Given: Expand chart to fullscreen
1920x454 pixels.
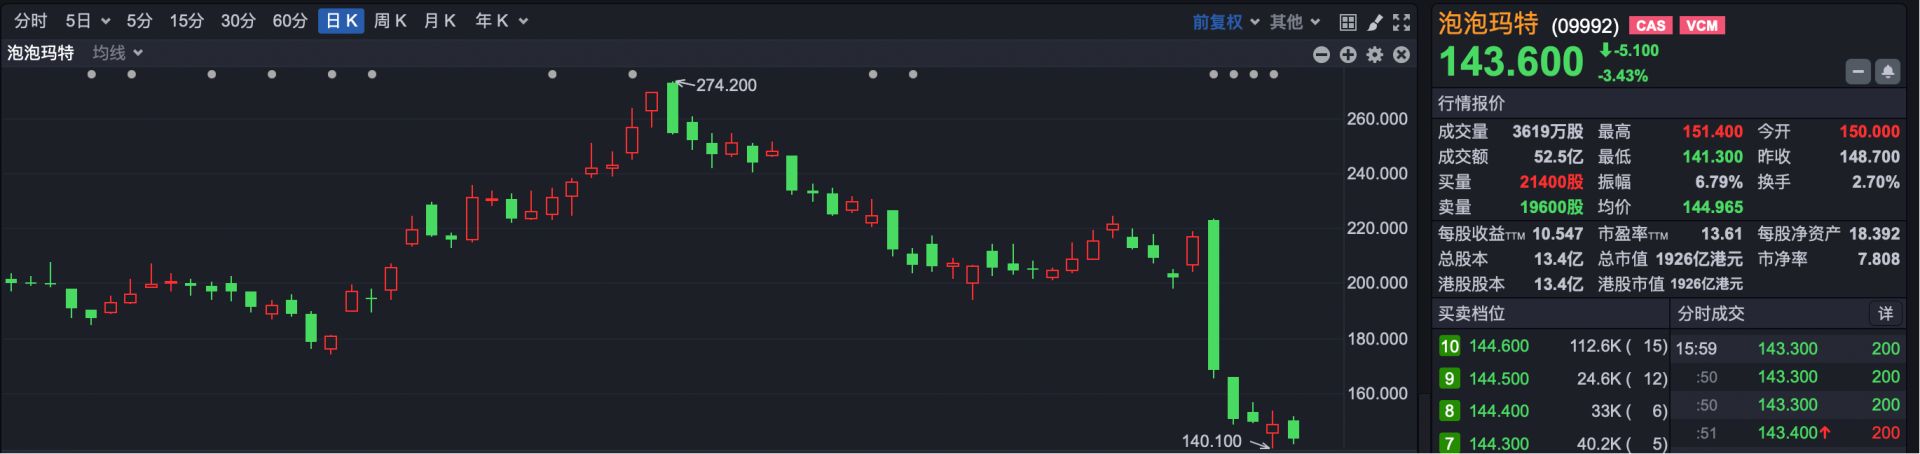Looking at the screenshot, I should click(1402, 22).
